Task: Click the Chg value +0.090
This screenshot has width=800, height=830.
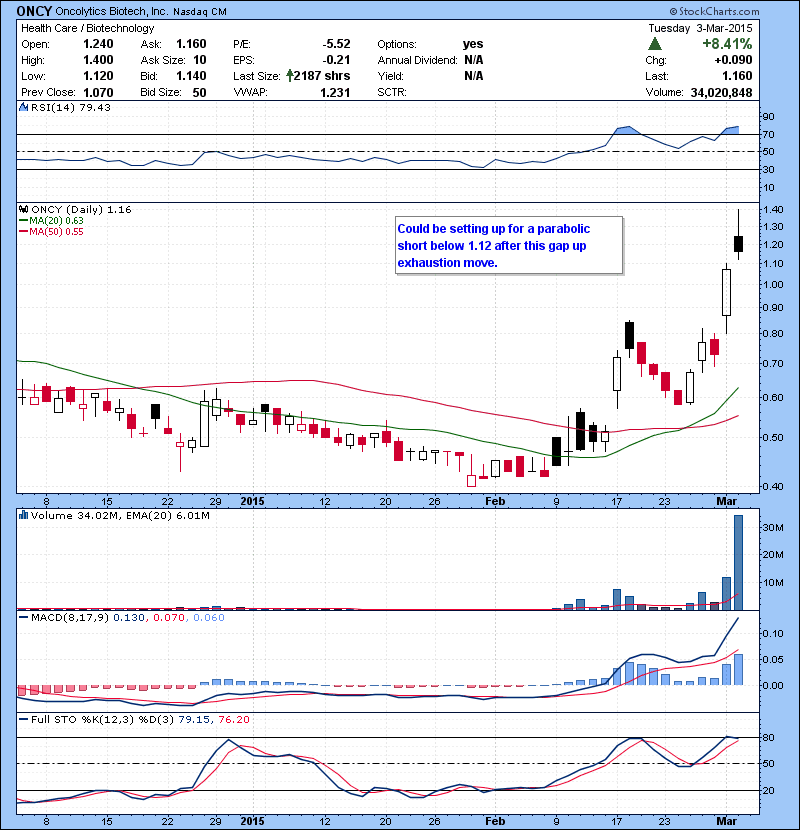Action: (733, 60)
